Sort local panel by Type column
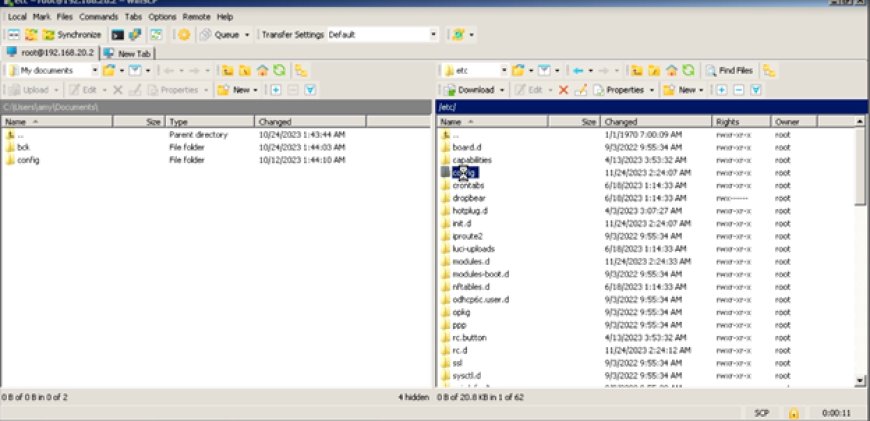The width and height of the screenshot is (870, 421). pyautogui.click(x=210, y=121)
